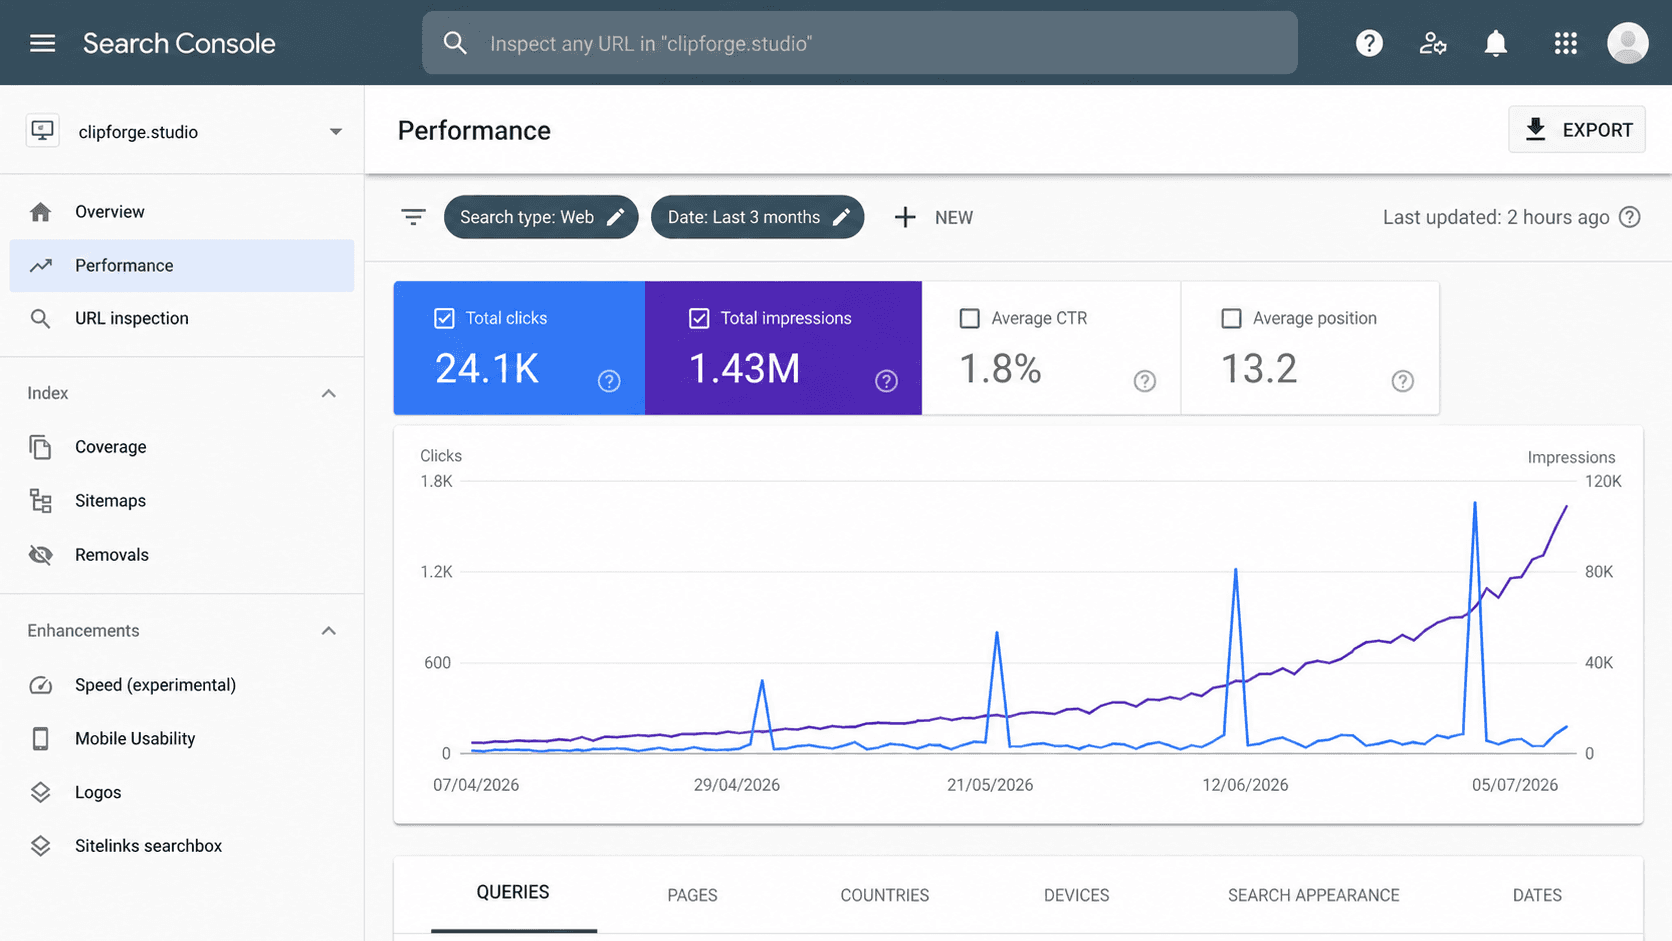Open user management settings icon
Screen dimensions: 1672x941
pos(1433,43)
